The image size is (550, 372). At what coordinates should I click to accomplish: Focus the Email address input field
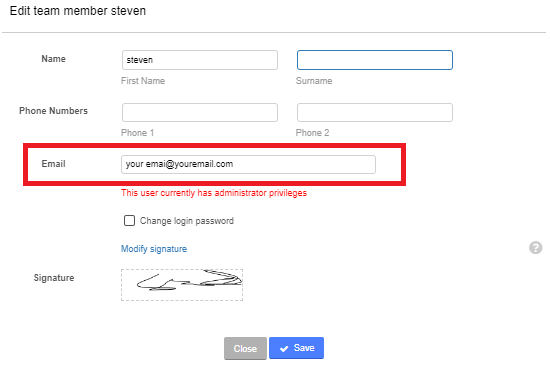(248, 164)
